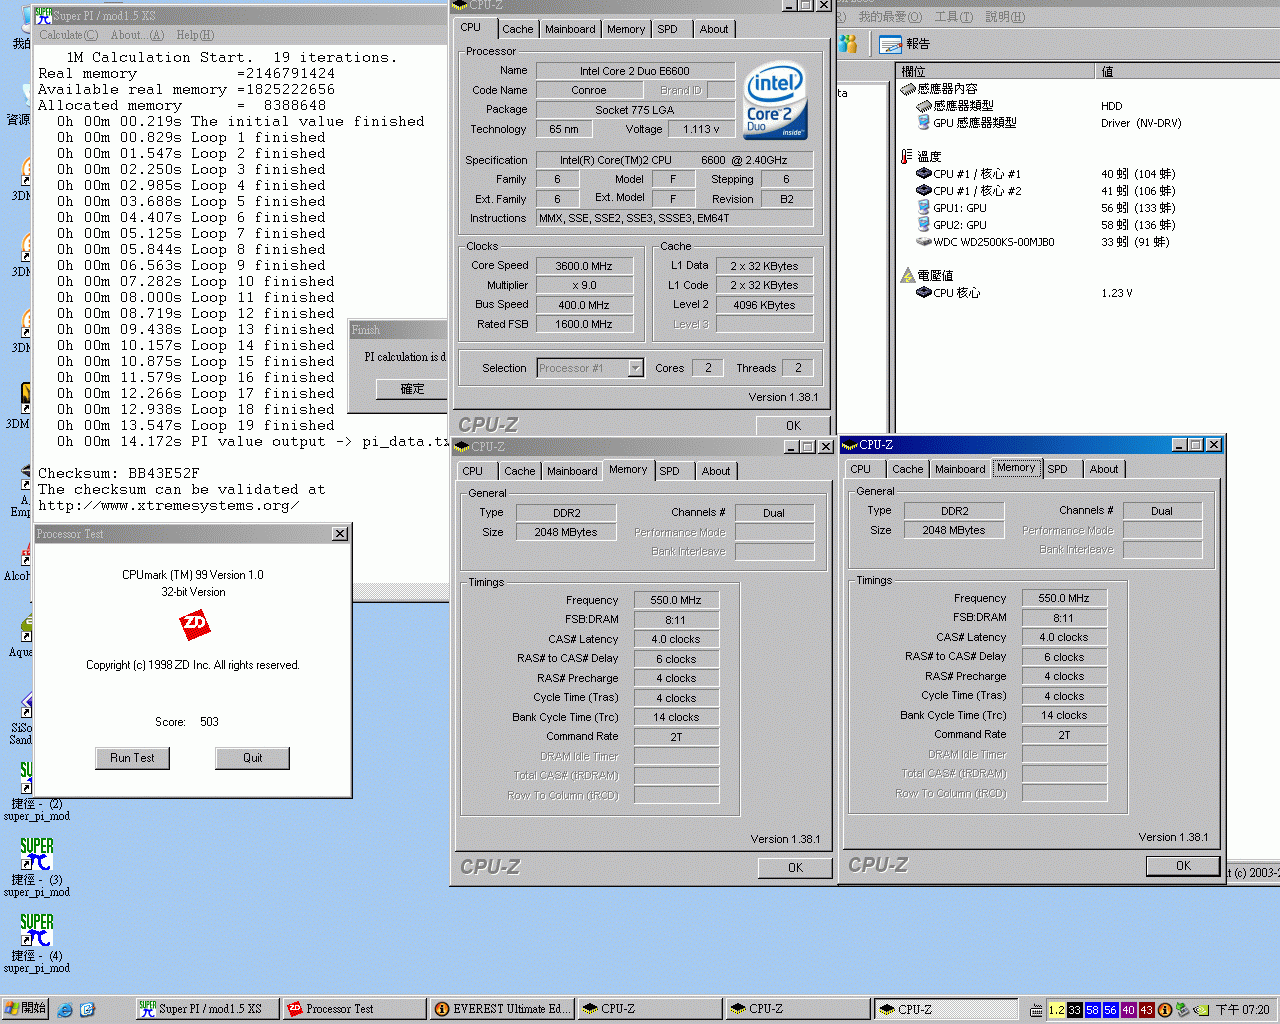
Task: Switch to About tab in the top CPU-Z window
Action: (714, 29)
